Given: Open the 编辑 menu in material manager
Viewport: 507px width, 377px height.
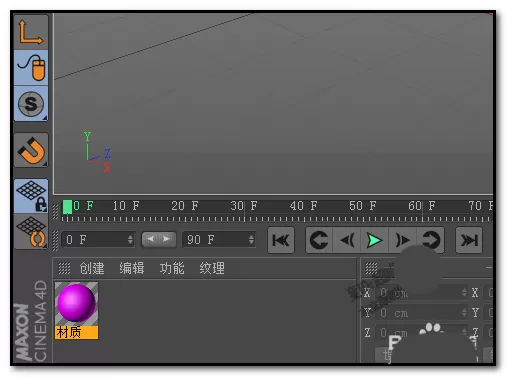Looking at the screenshot, I should tap(132, 268).
